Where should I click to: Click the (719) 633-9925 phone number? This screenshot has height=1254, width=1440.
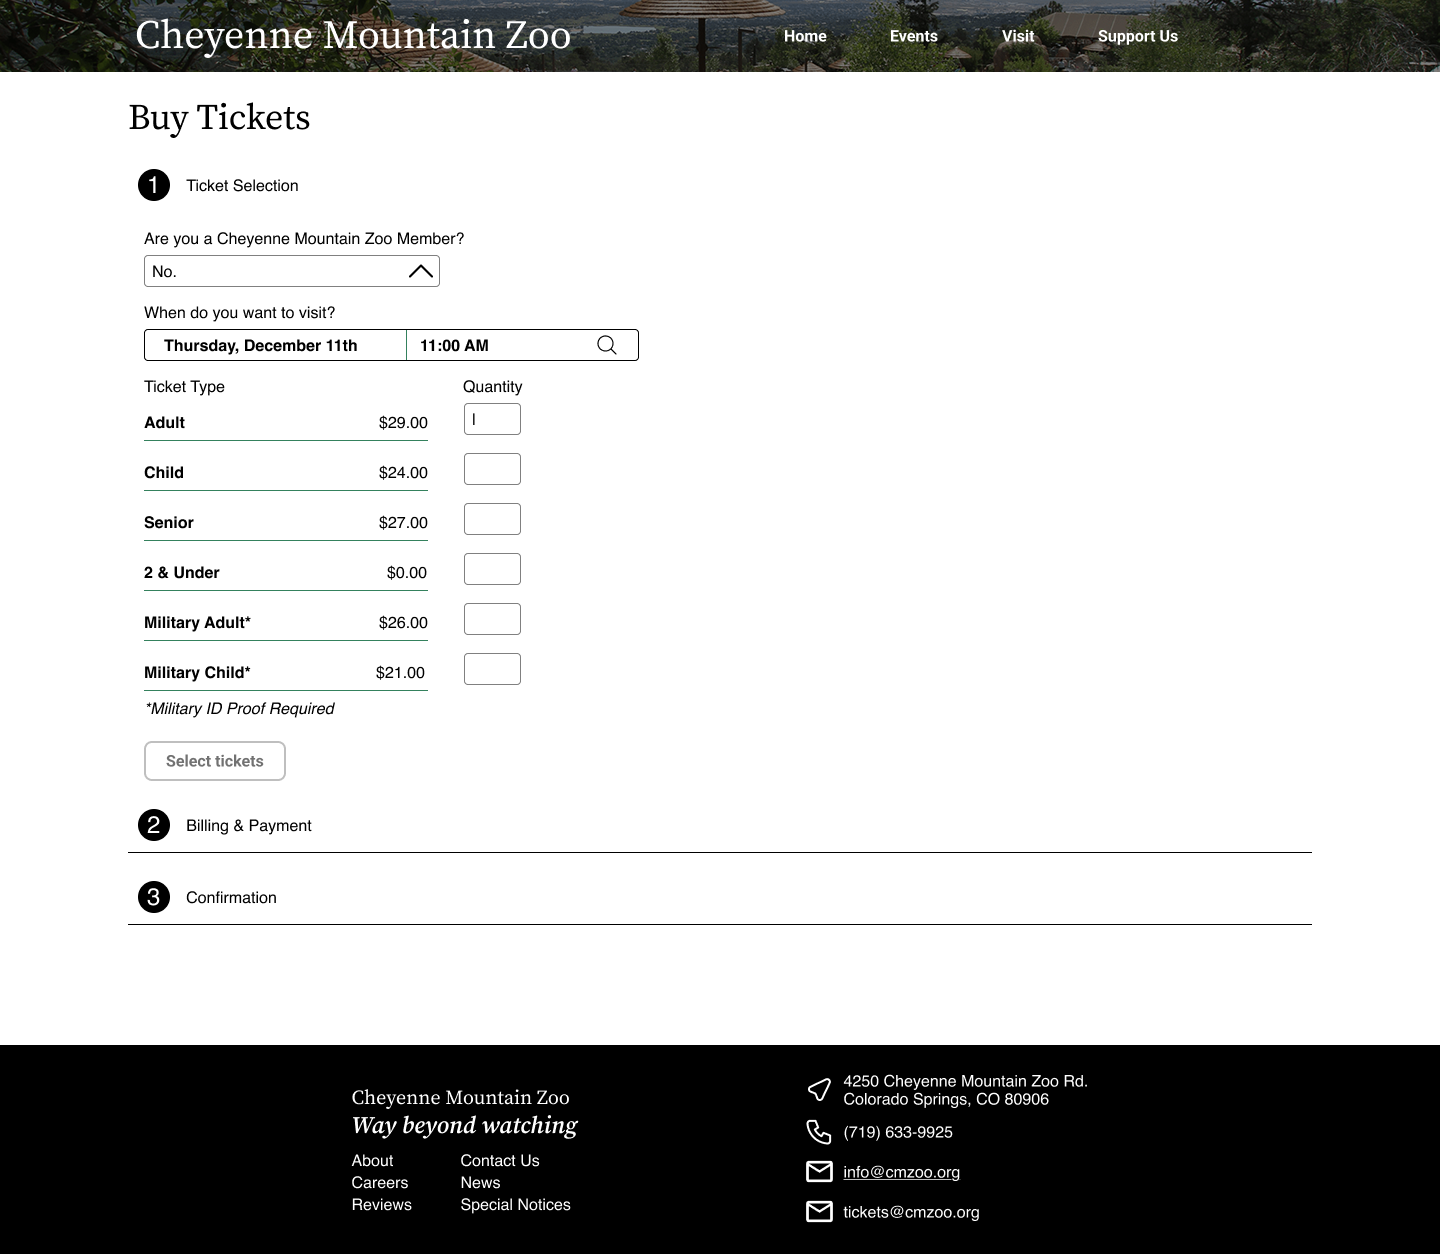coord(898,1132)
